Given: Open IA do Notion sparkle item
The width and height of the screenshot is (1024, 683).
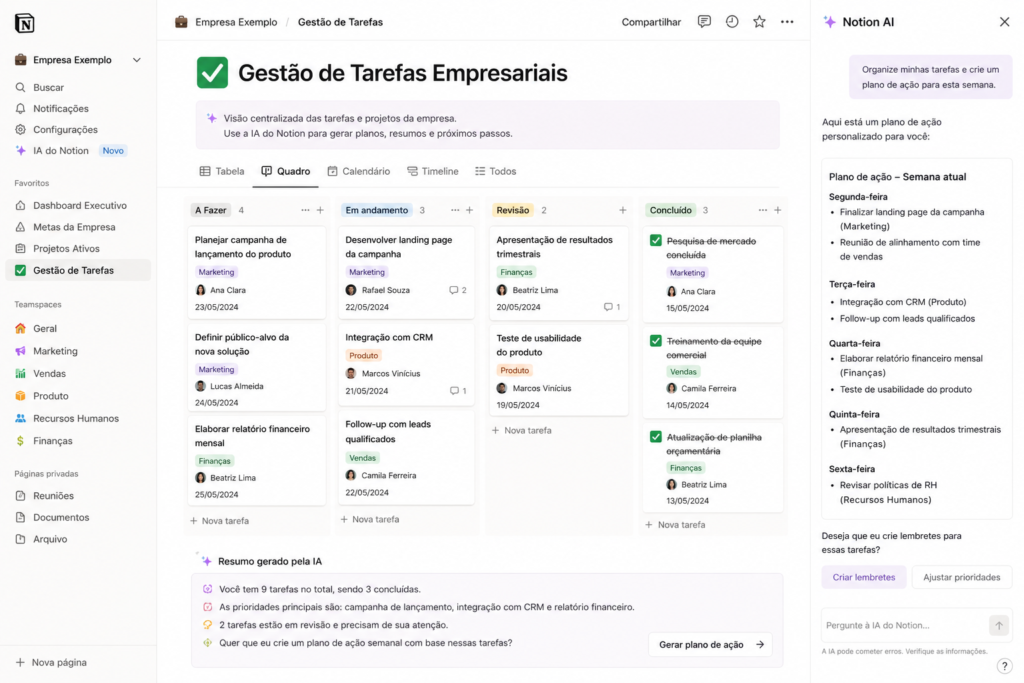Looking at the screenshot, I should pos(52,150).
